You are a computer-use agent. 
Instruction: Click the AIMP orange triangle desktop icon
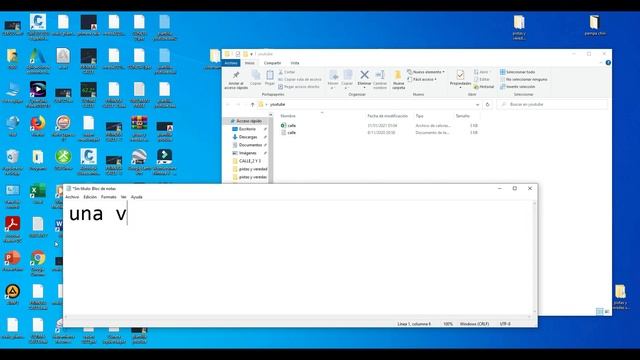(12, 292)
